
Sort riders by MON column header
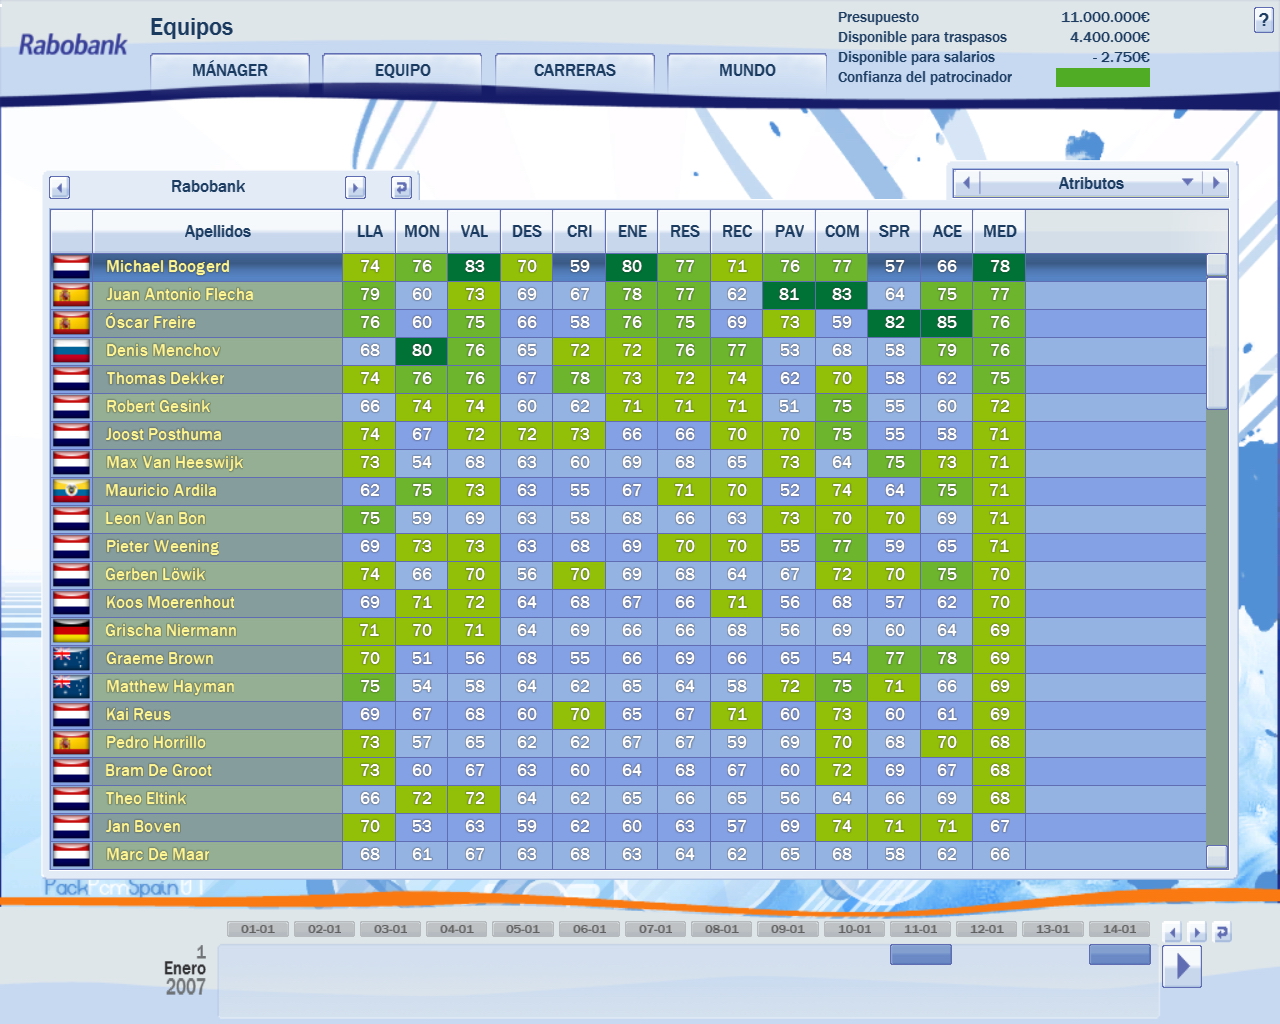pyautogui.click(x=422, y=231)
